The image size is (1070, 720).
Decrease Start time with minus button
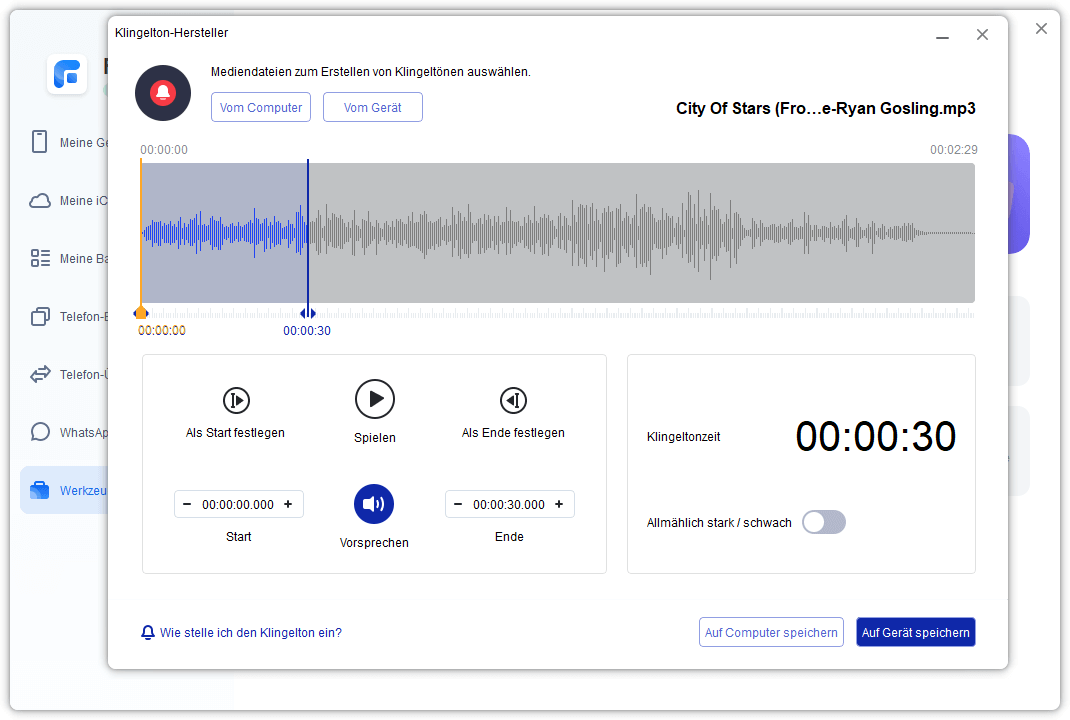click(188, 504)
